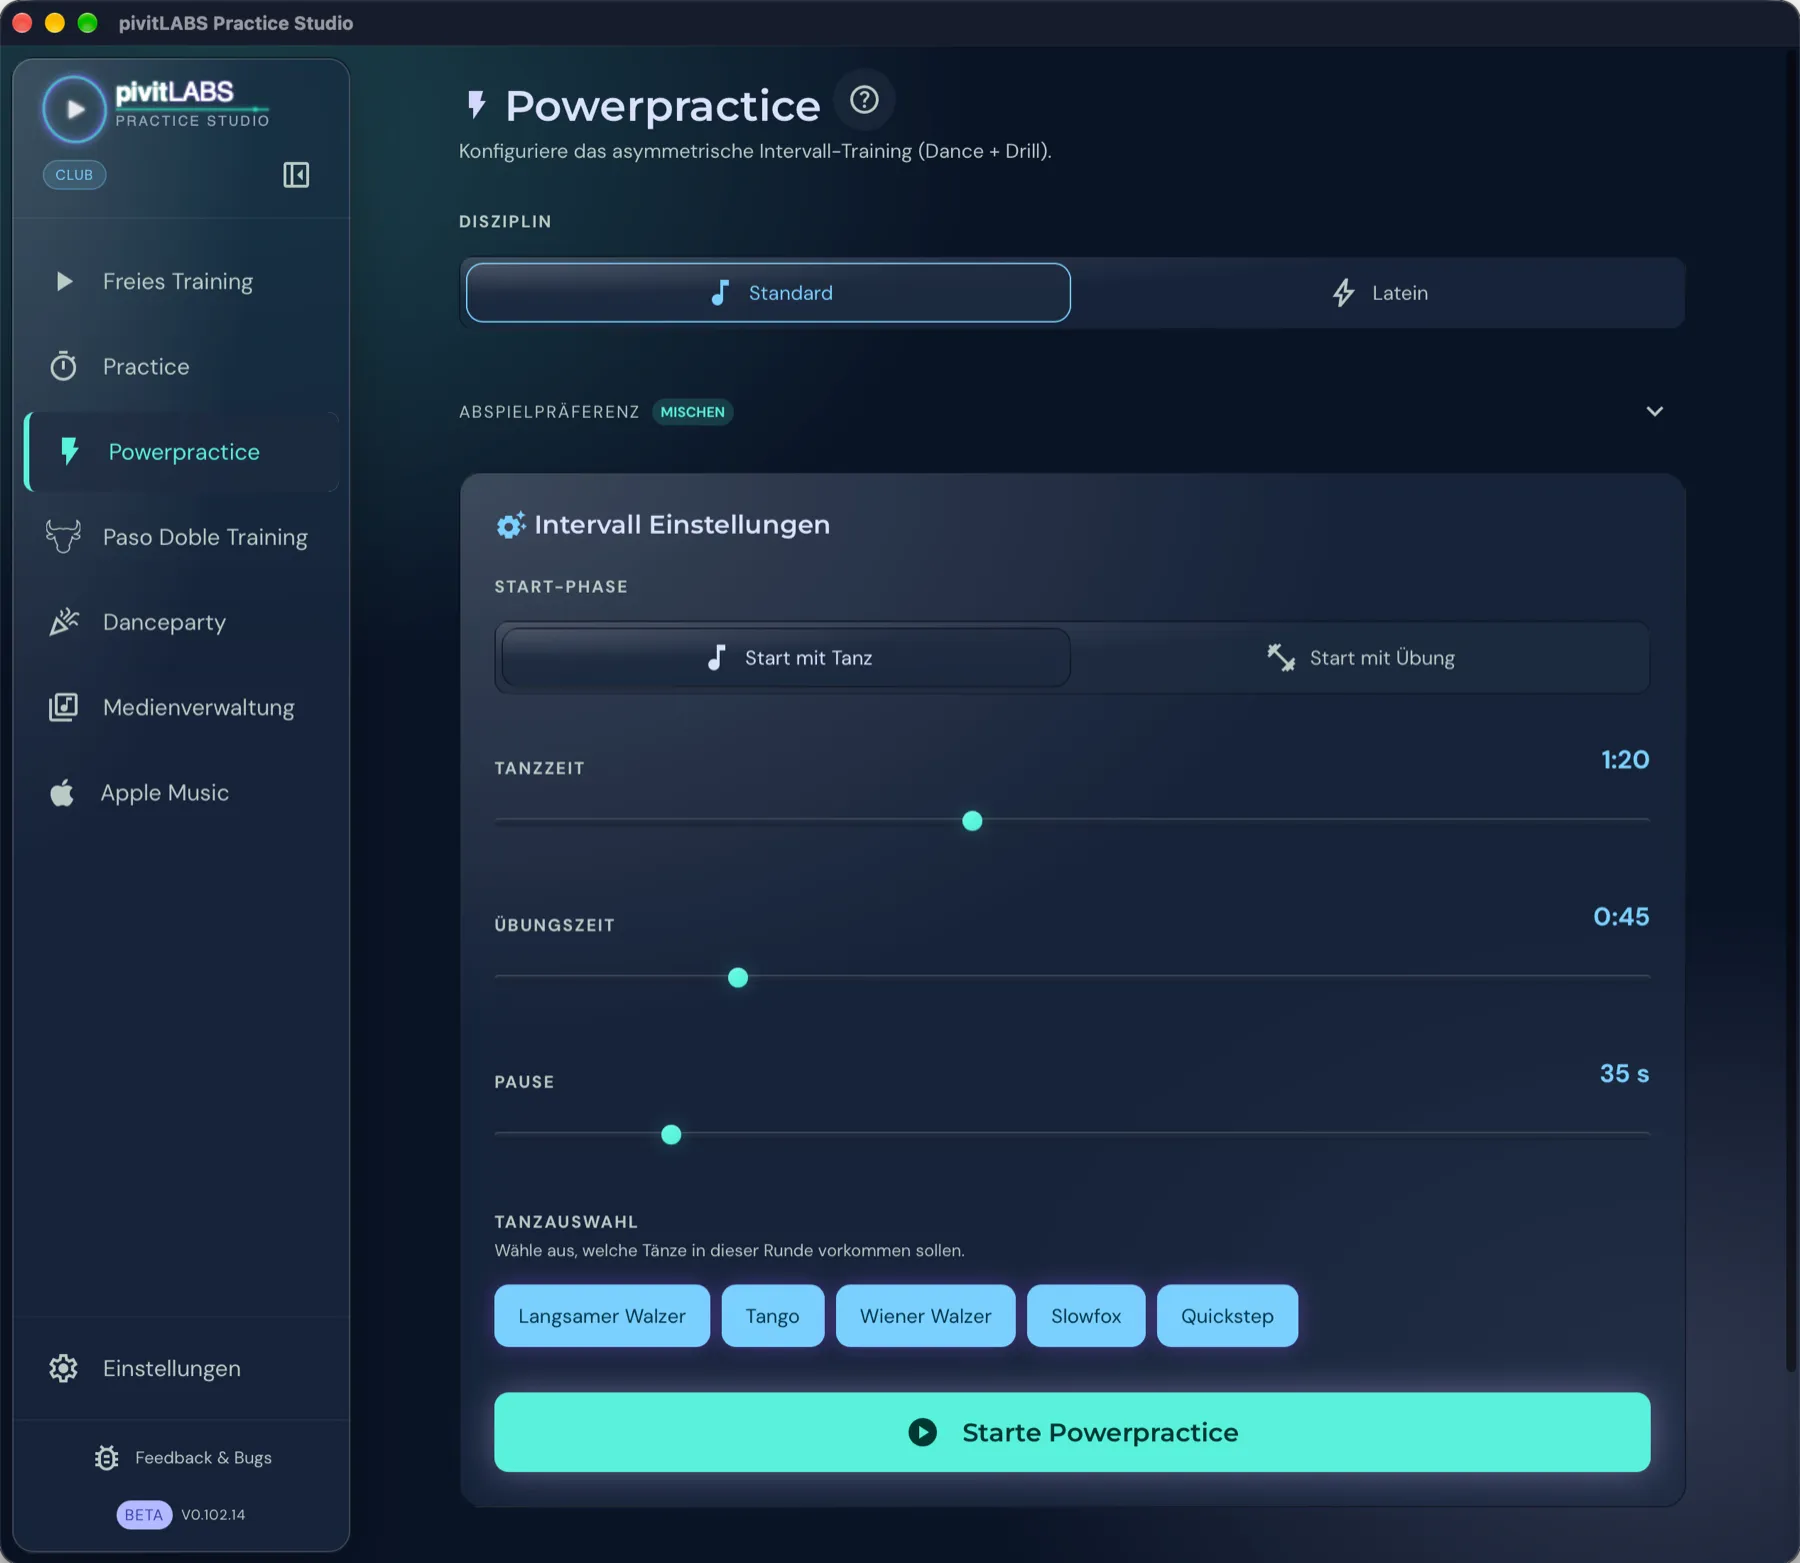Viewport: 1800px width, 1563px height.
Task: Click the Medienverwaltung media library icon
Action: tap(63, 707)
